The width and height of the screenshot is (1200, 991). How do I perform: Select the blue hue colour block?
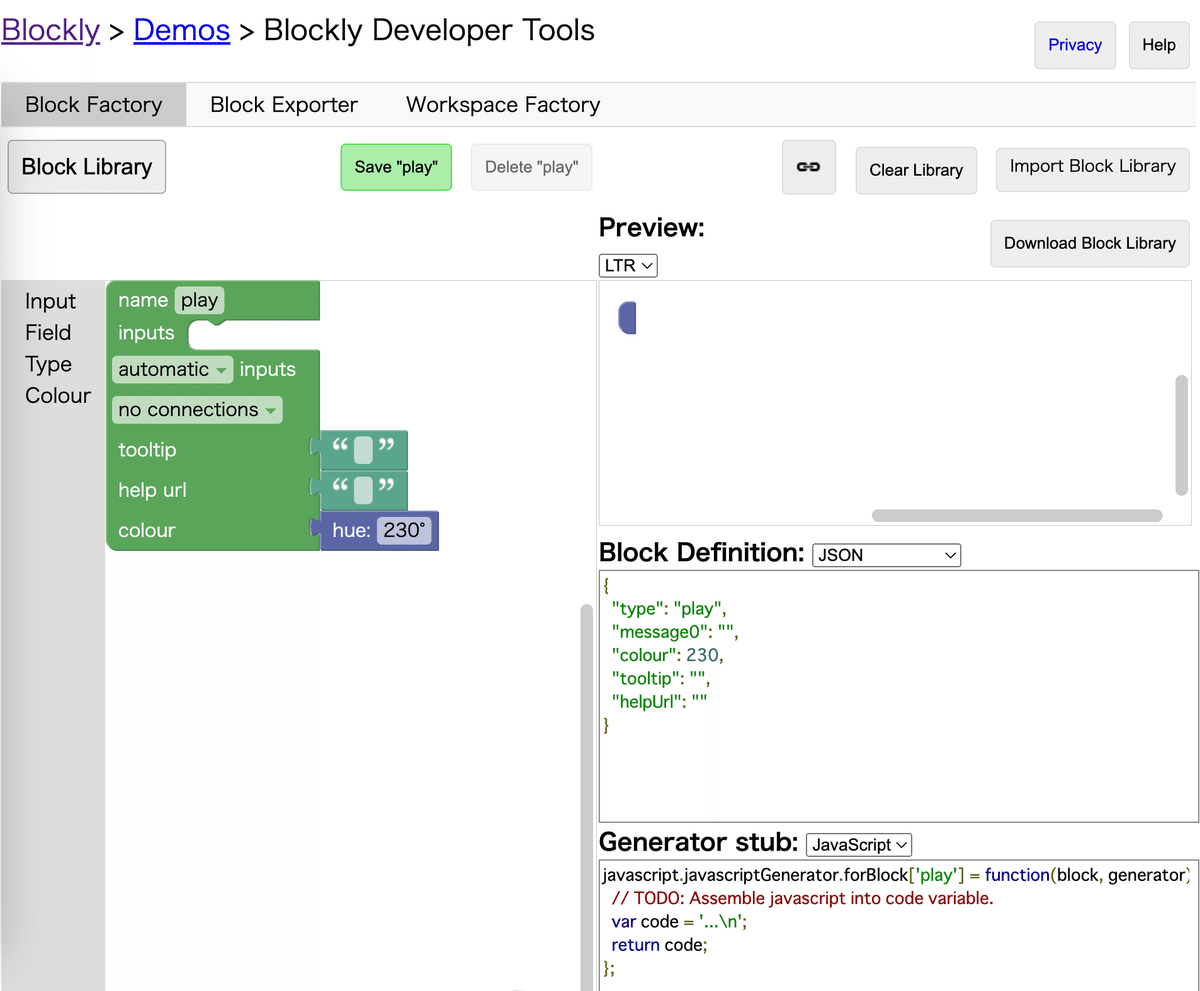[349, 530]
